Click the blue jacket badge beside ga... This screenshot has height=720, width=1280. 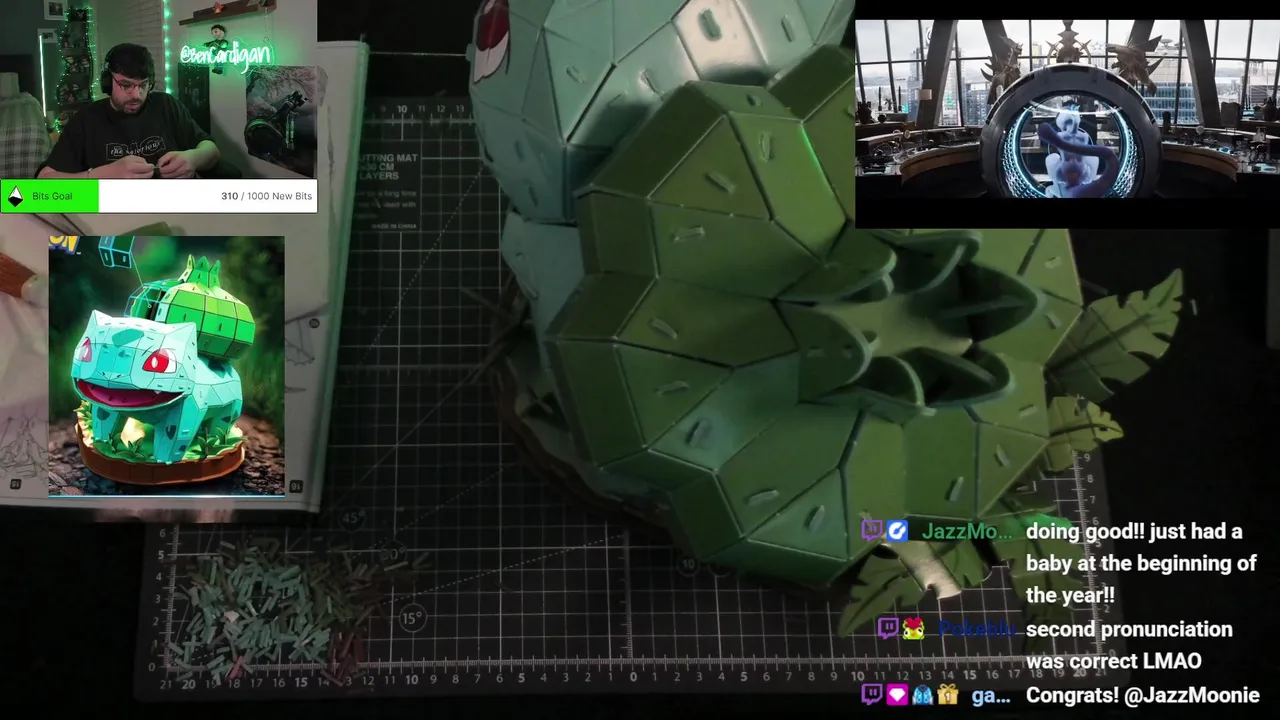click(922, 695)
